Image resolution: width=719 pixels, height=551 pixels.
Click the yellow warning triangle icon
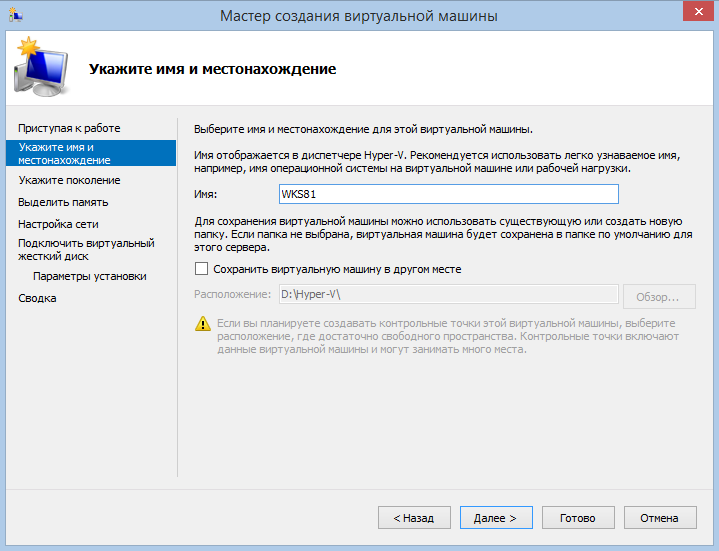point(203,324)
